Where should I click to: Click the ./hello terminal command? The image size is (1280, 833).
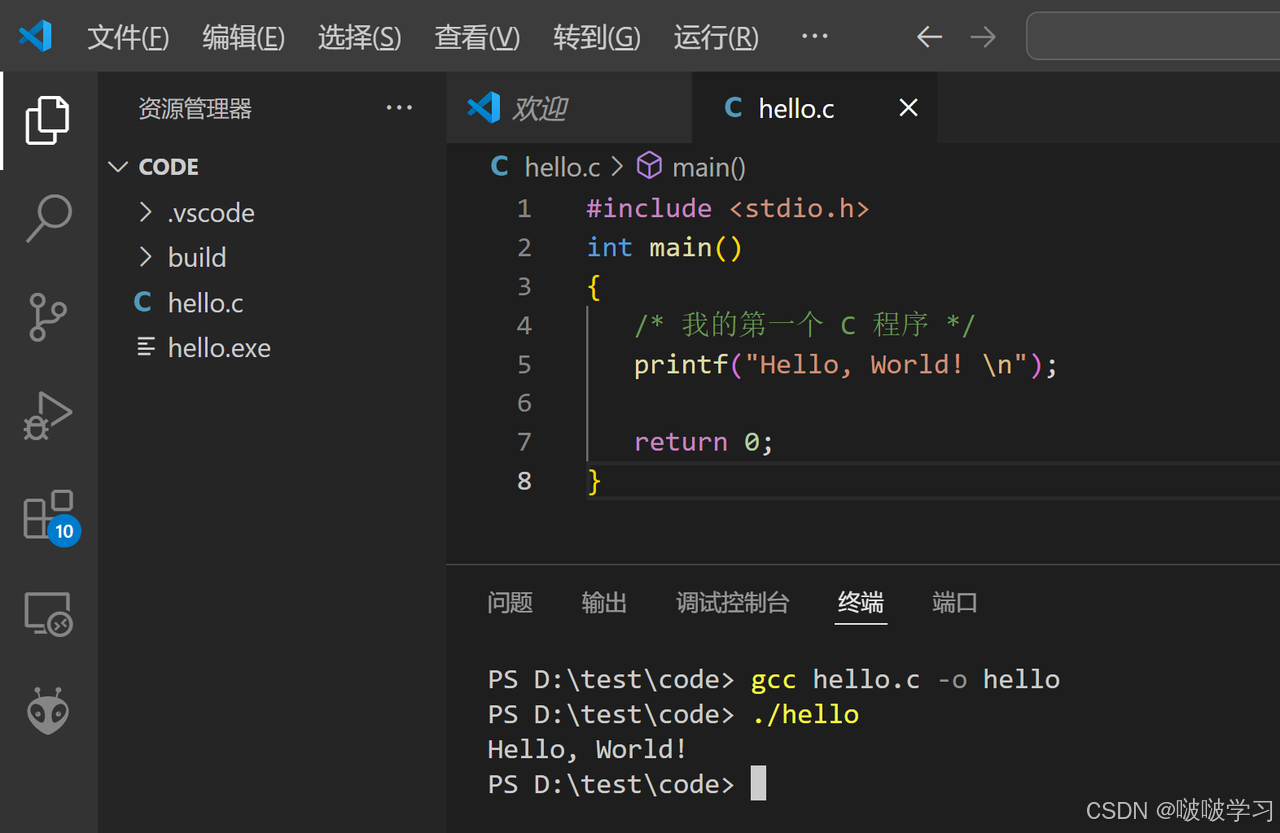(x=806, y=714)
